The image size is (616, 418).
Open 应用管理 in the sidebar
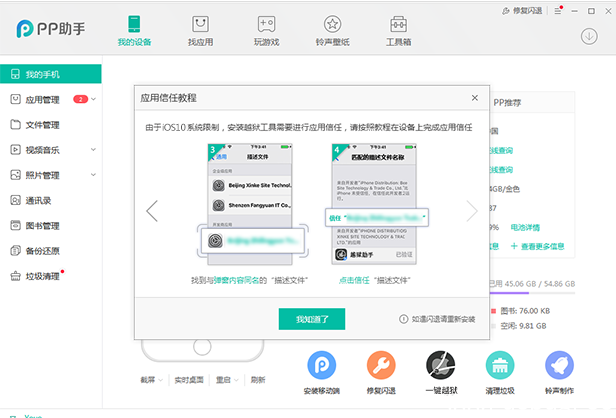tap(42, 100)
